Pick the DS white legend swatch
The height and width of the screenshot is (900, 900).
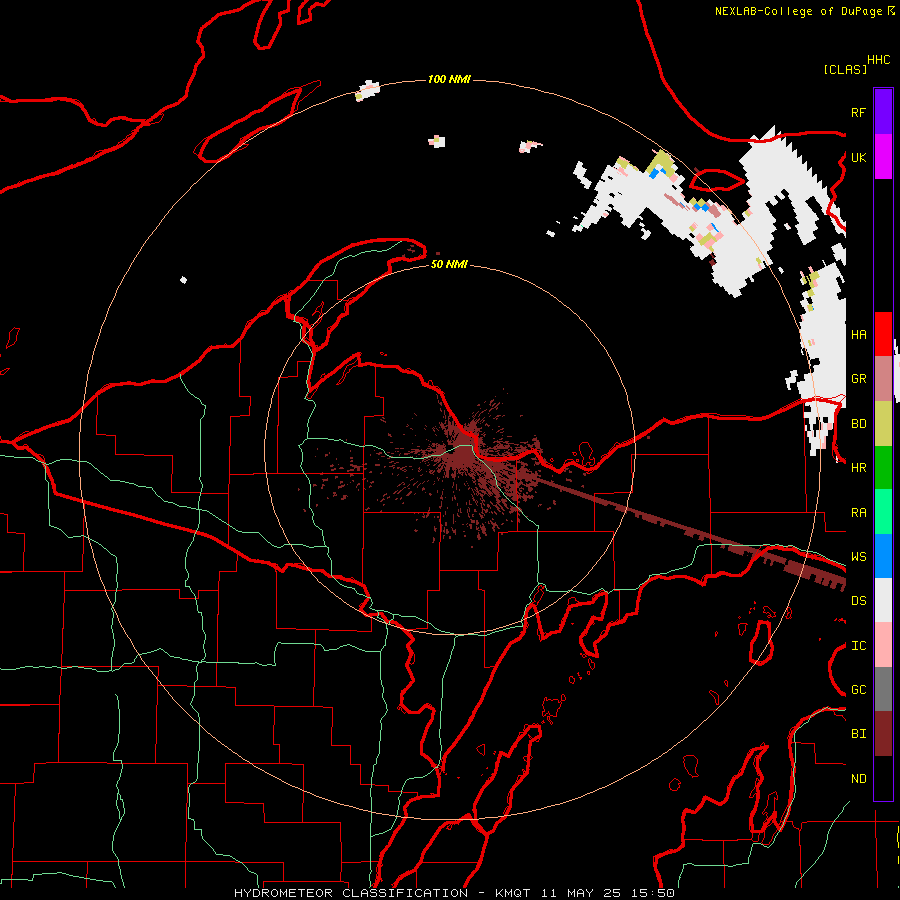coord(883,600)
